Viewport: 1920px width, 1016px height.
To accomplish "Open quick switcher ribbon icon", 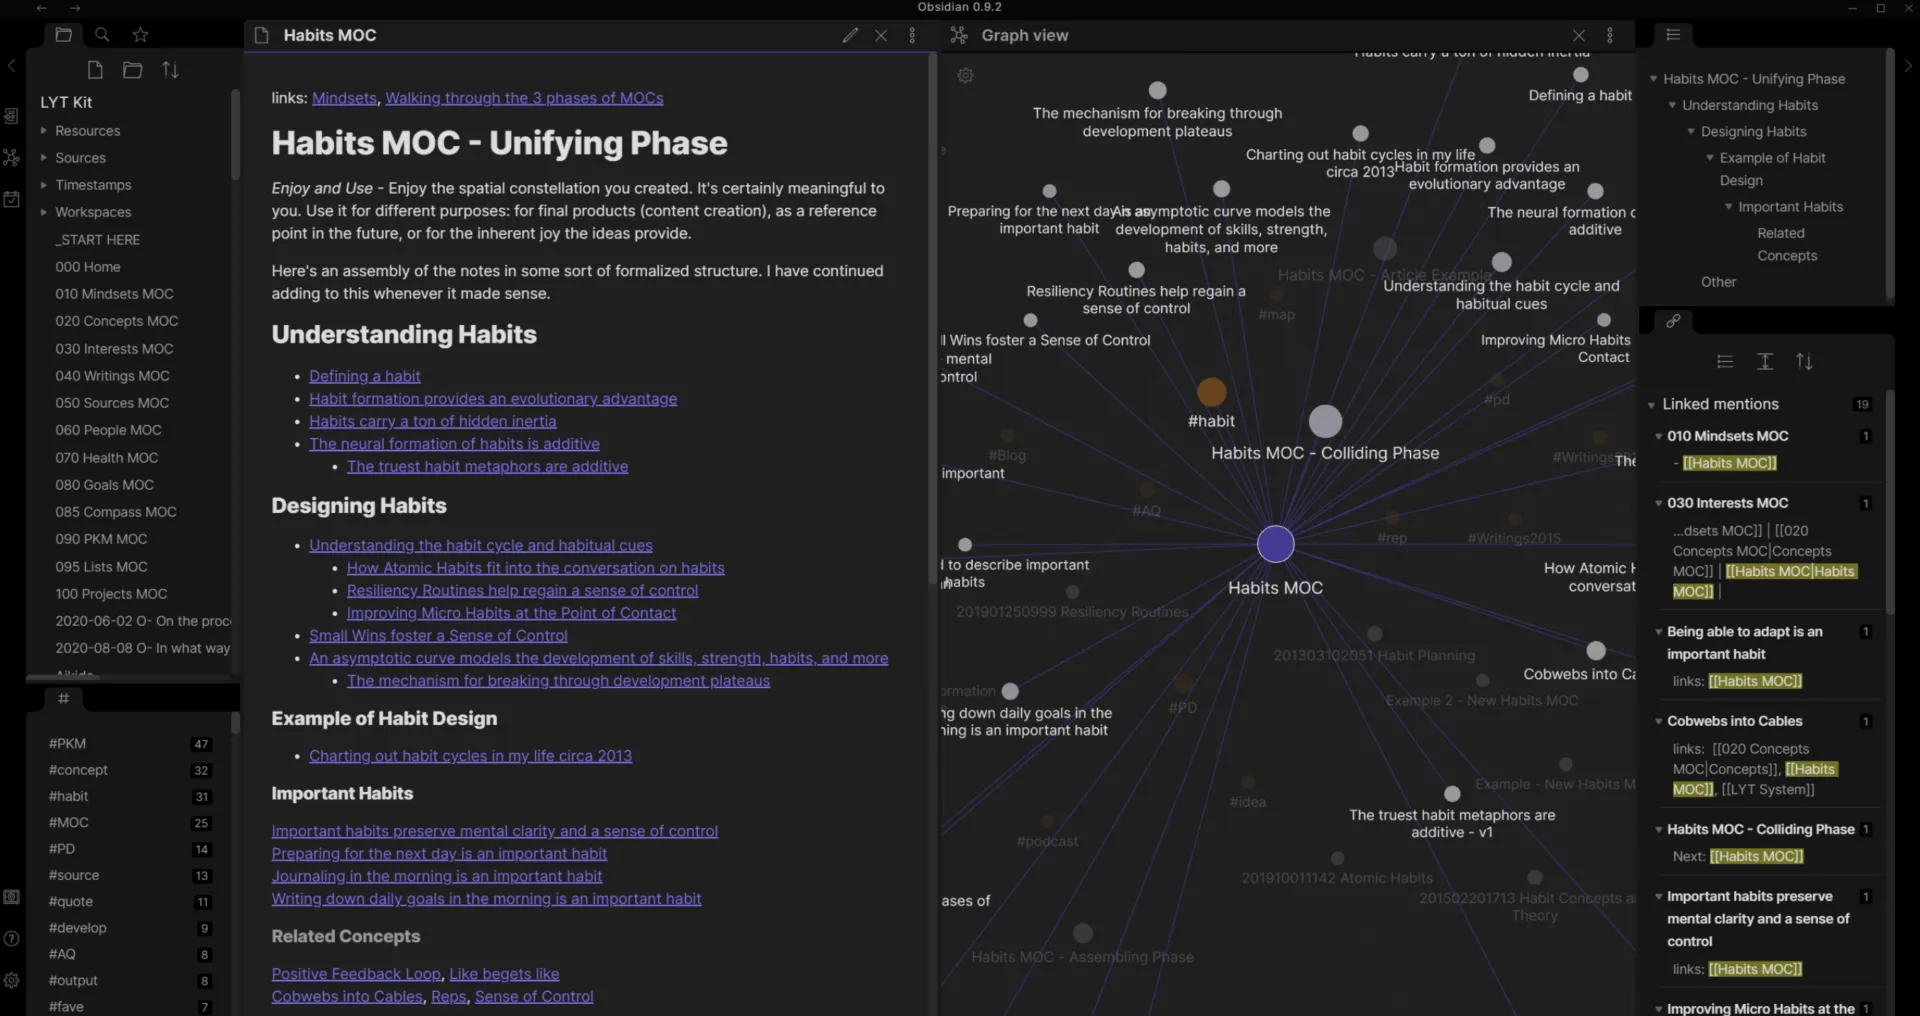I will pyautogui.click(x=11, y=116).
